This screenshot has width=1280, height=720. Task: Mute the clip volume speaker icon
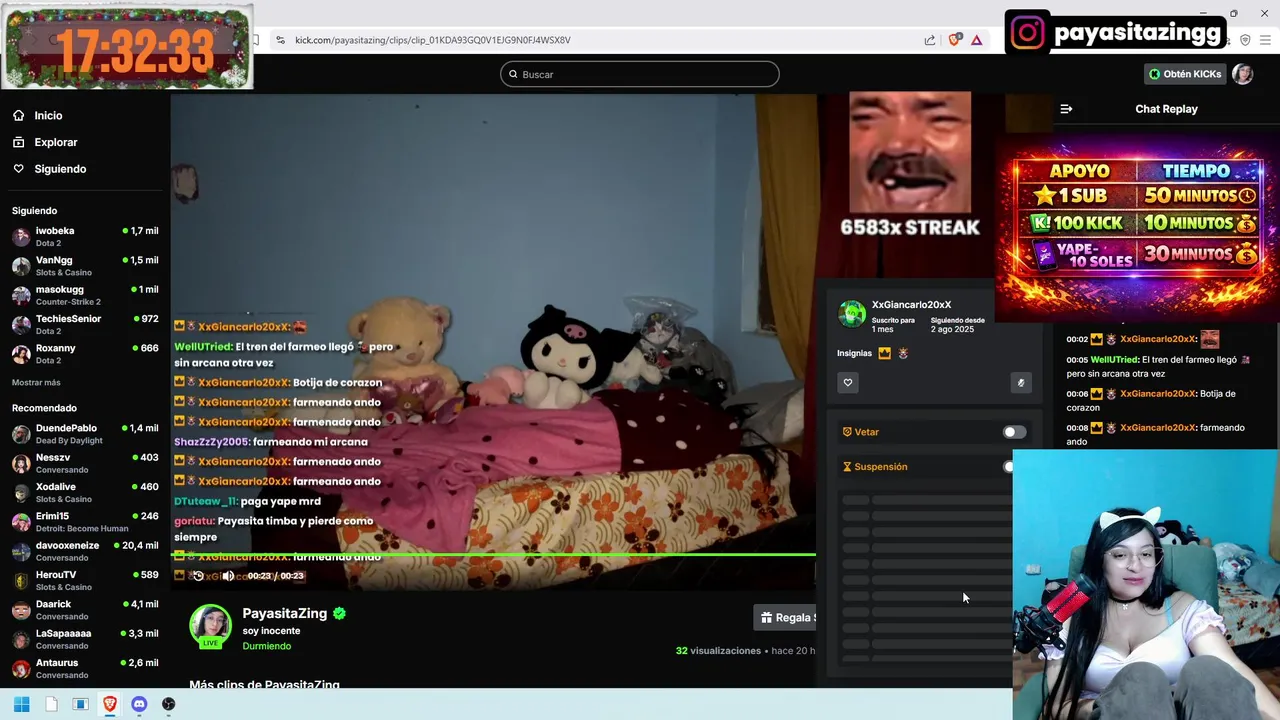228,576
